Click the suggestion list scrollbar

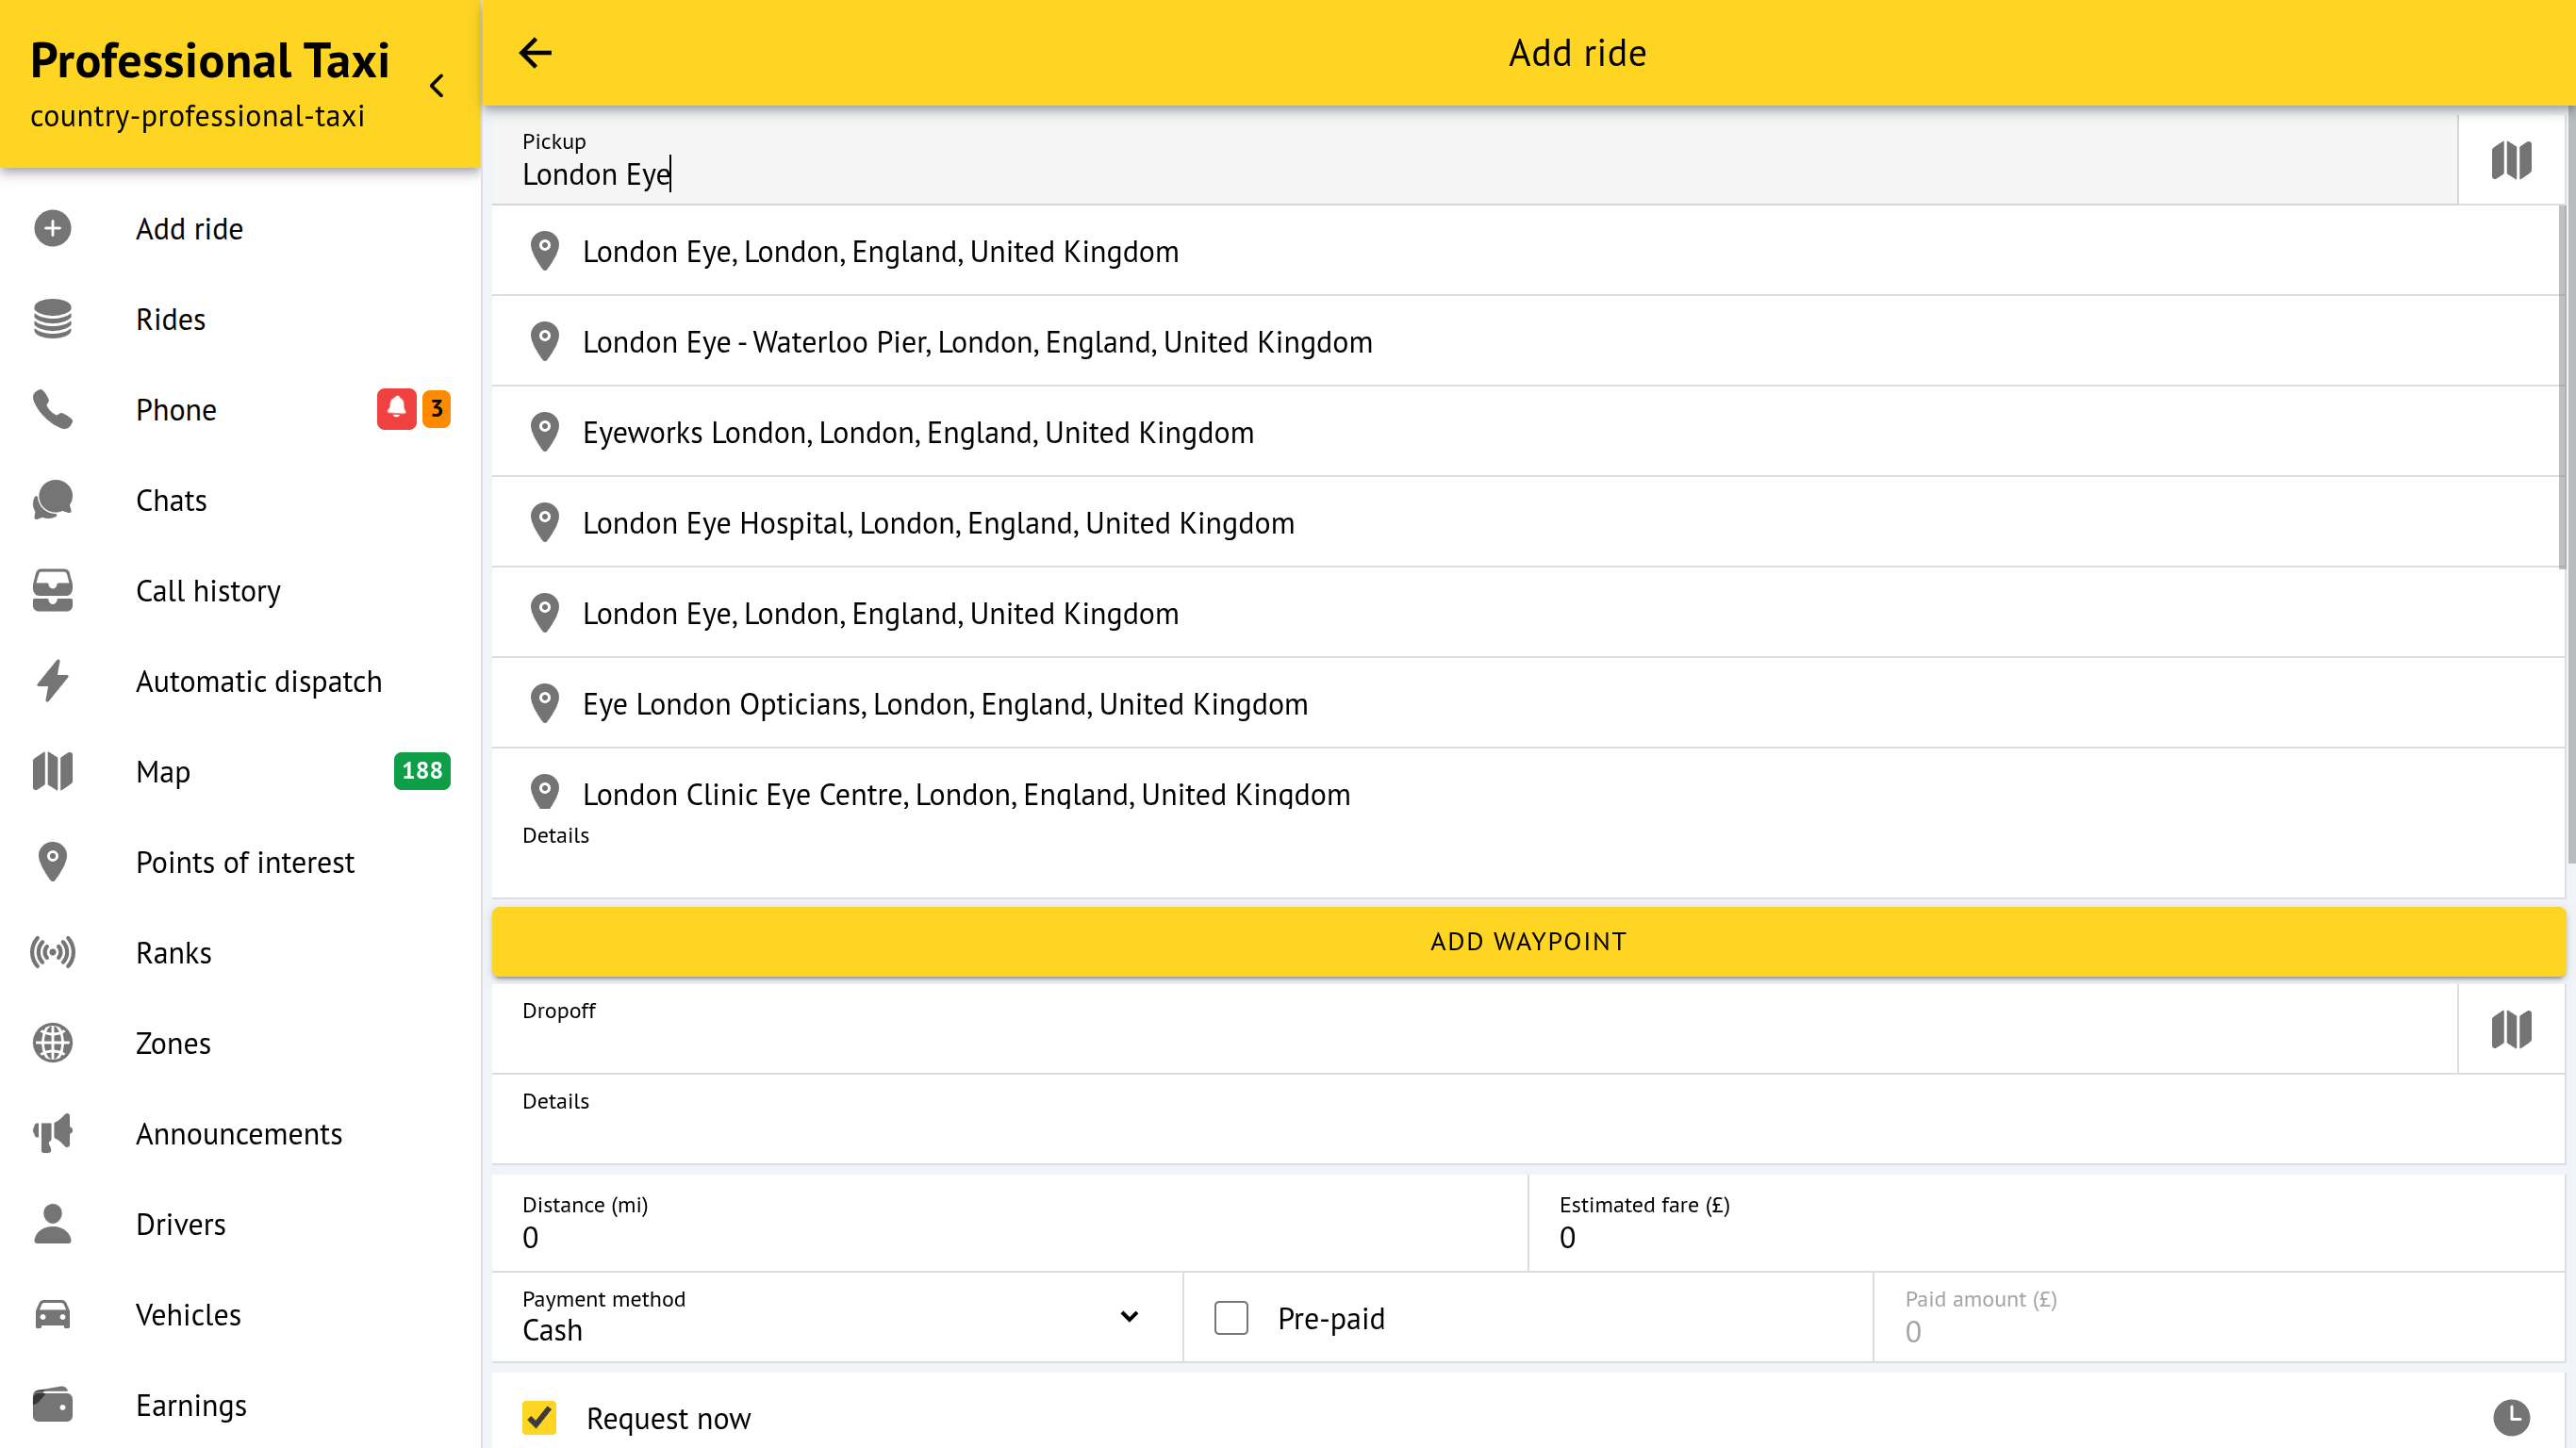pos(2561,390)
